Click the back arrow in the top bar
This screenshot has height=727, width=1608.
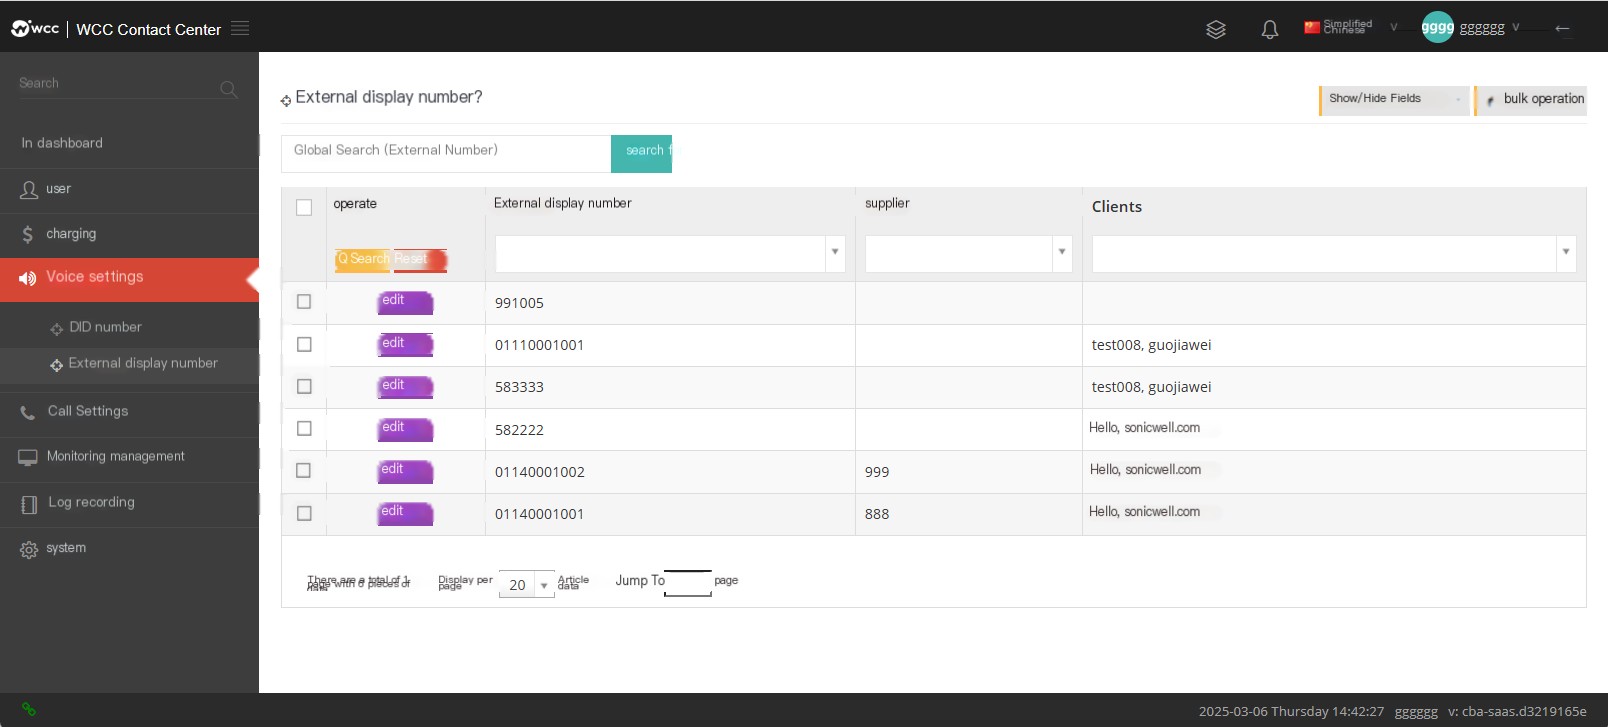pos(1563,28)
